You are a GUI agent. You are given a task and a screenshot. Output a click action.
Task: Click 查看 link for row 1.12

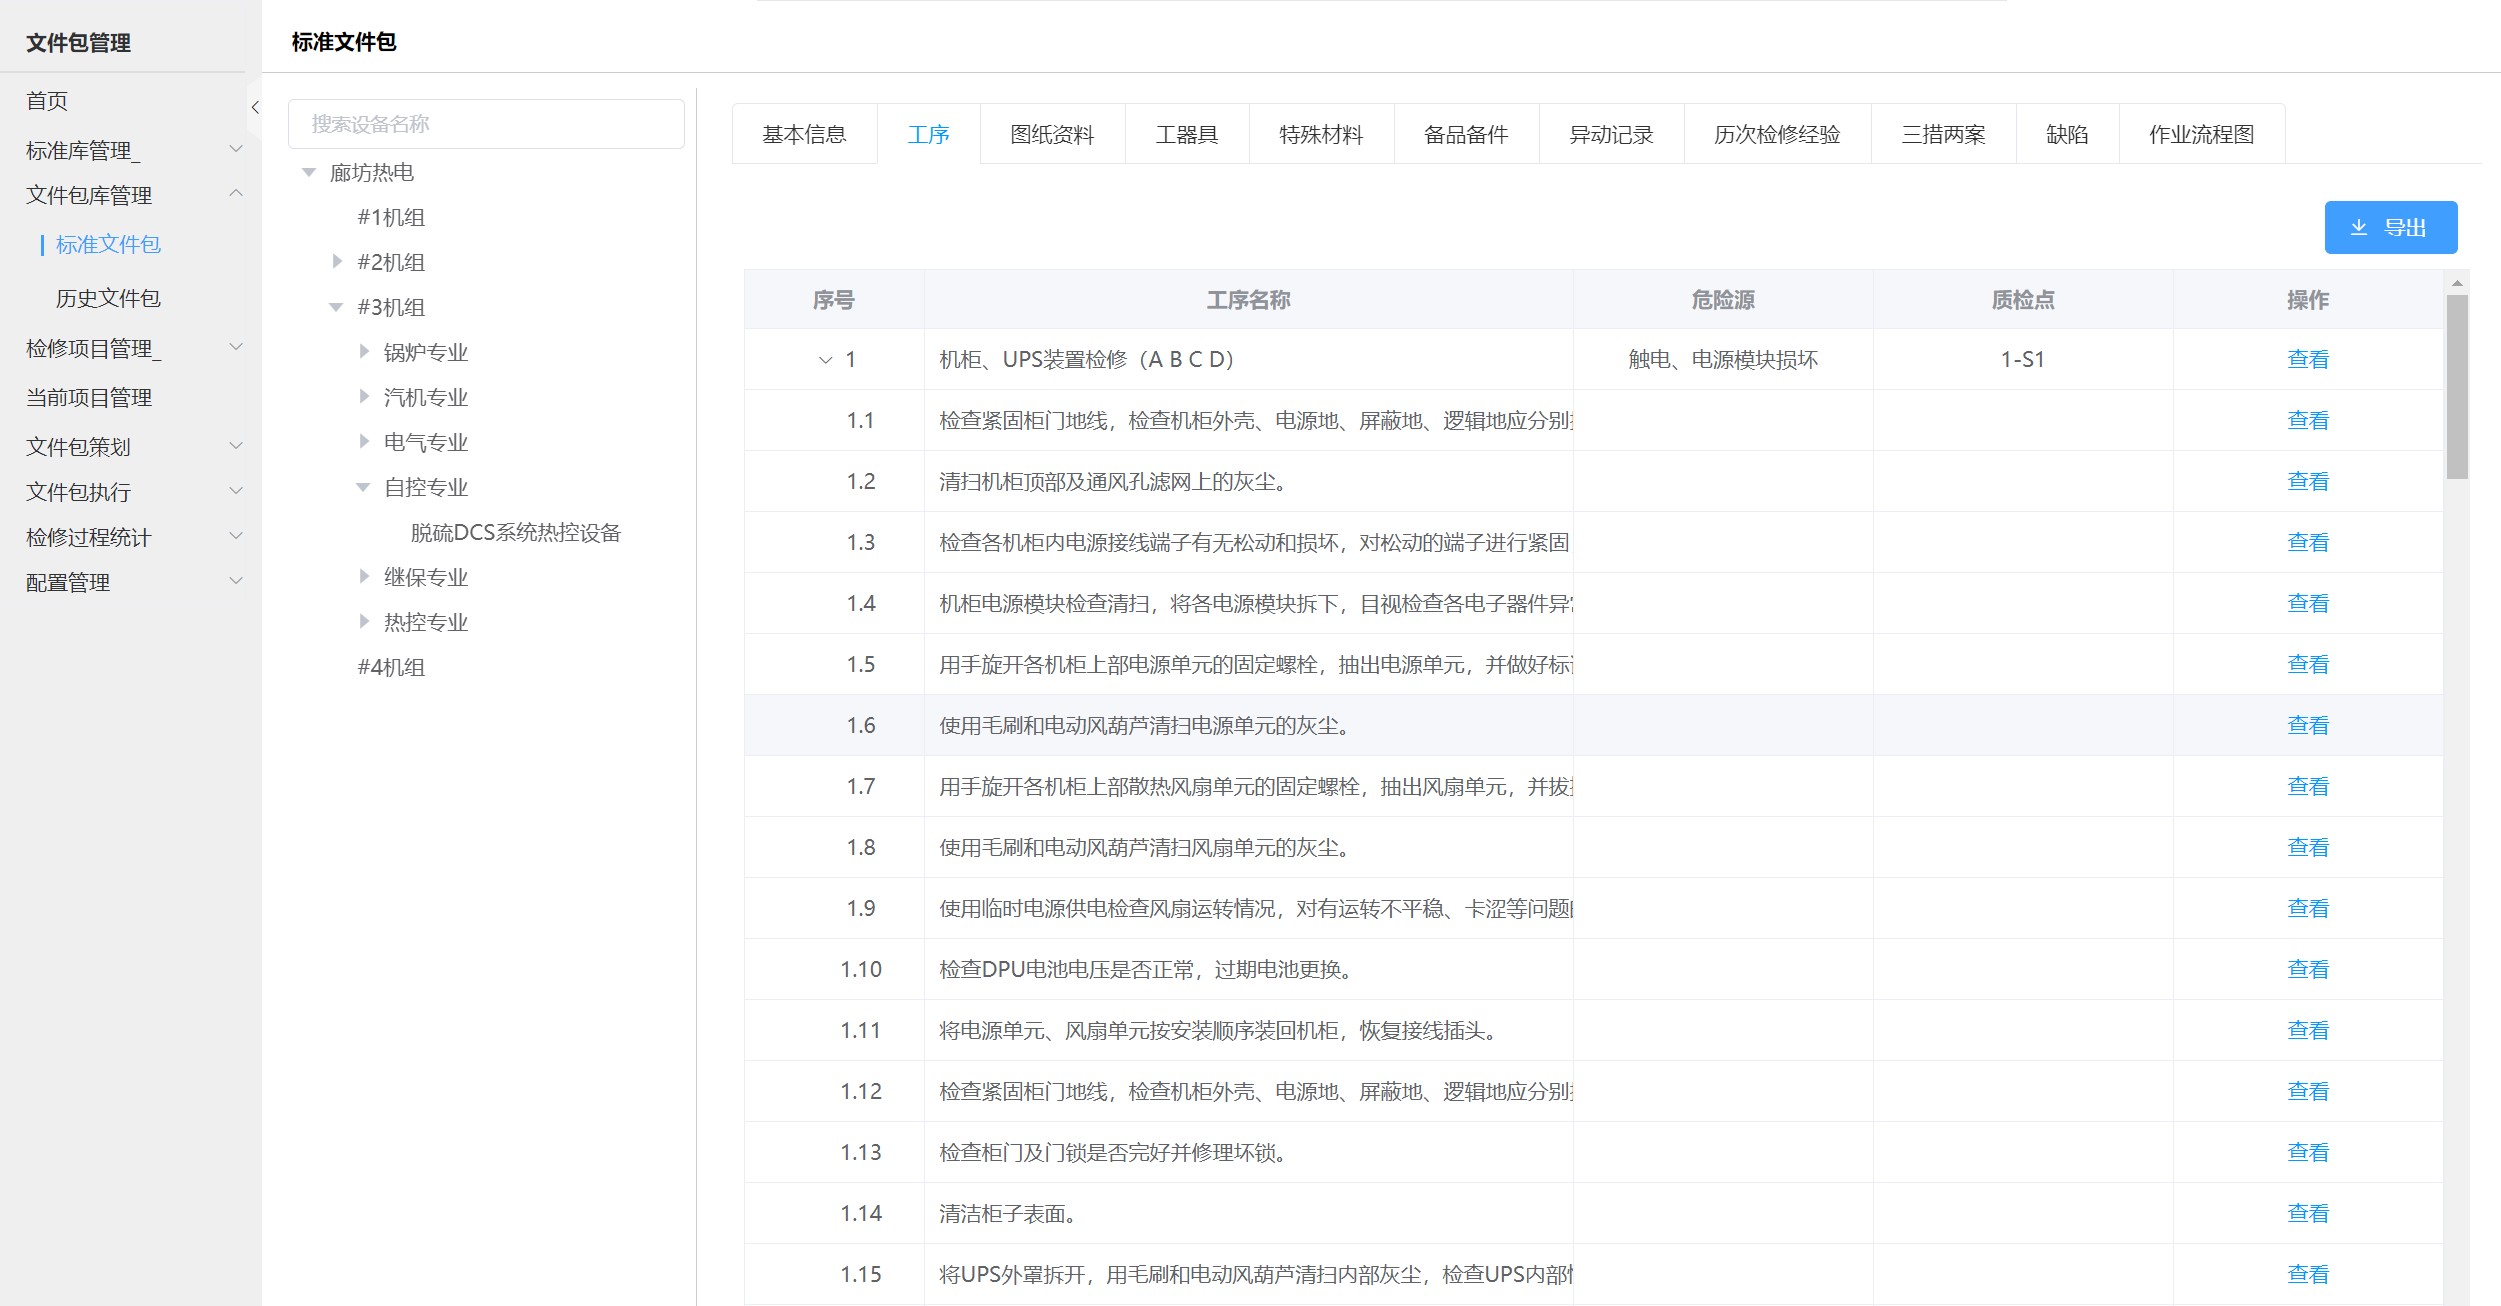click(2308, 1091)
